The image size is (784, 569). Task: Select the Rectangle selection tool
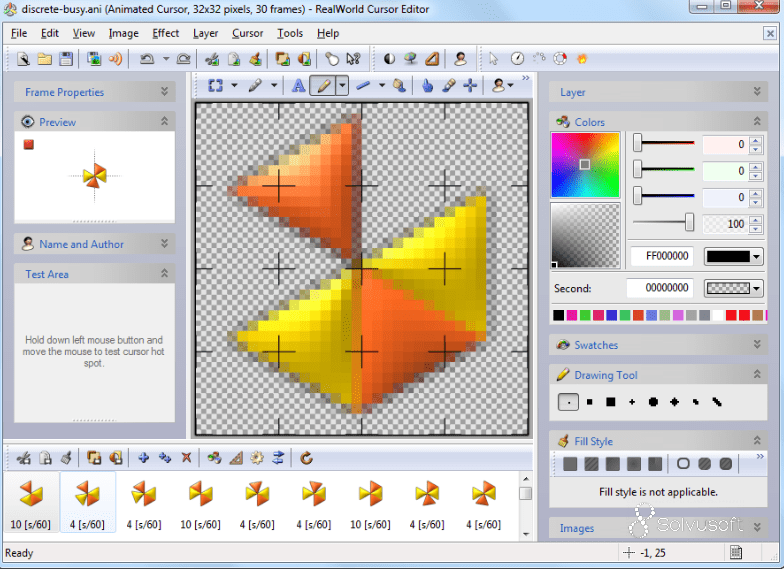(x=216, y=86)
